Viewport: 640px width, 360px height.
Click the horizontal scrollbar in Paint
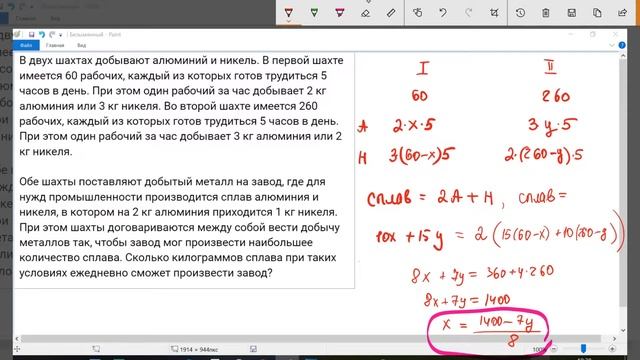311,339
